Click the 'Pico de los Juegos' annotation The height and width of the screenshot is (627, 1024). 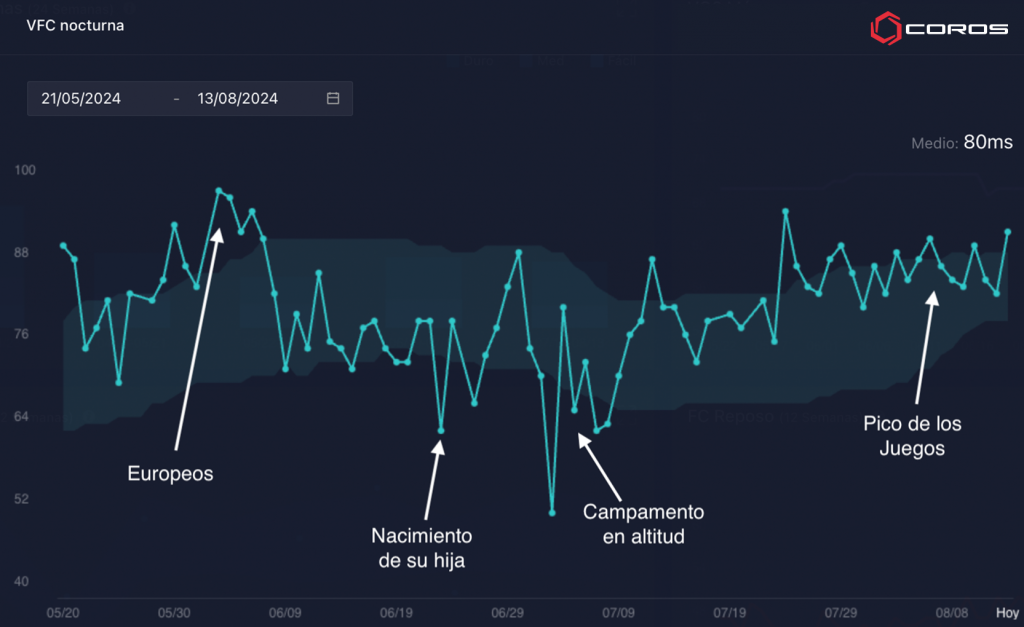click(x=912, y=436)
